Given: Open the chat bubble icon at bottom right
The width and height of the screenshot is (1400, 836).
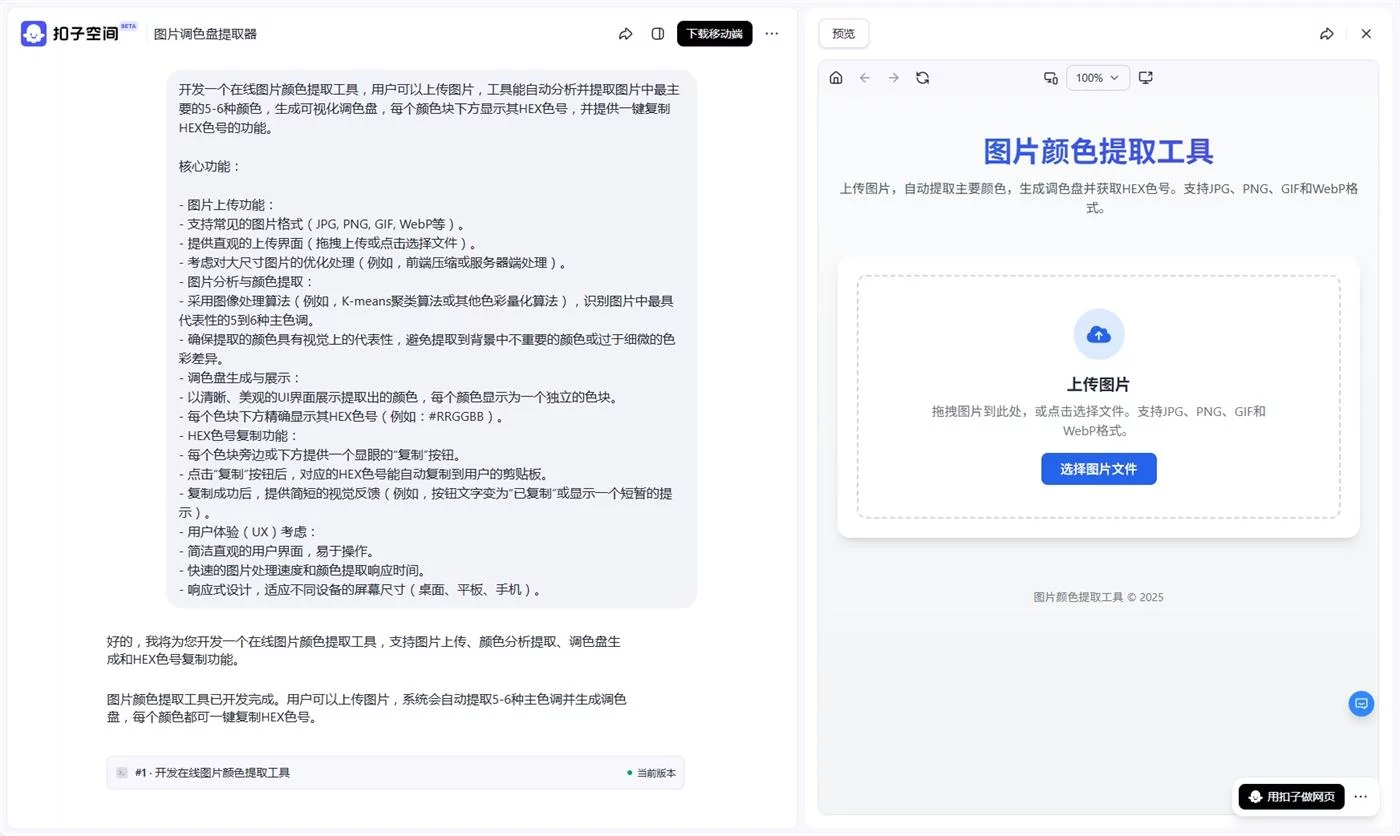Looking at the screenshot, I should (1361, 703).
